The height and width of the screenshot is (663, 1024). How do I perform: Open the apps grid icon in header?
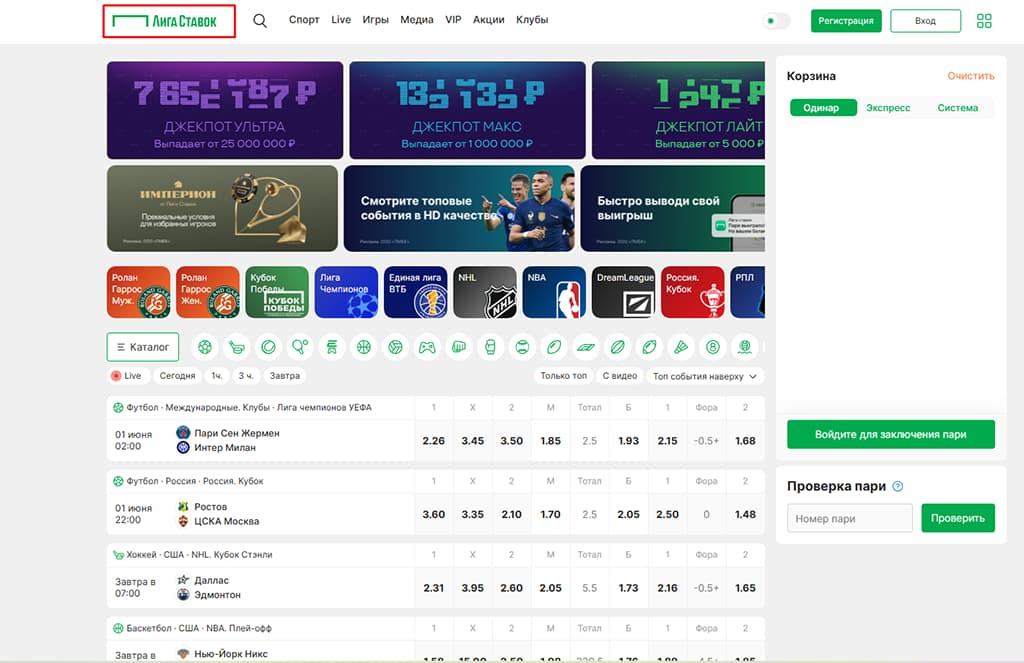[984, 21]
